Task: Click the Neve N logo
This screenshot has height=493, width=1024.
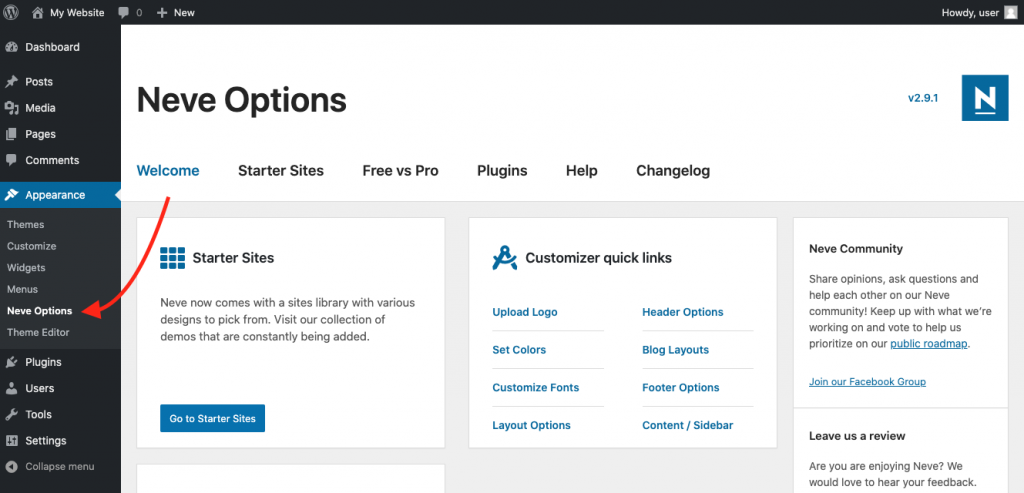Action: (x=985, y=98)
